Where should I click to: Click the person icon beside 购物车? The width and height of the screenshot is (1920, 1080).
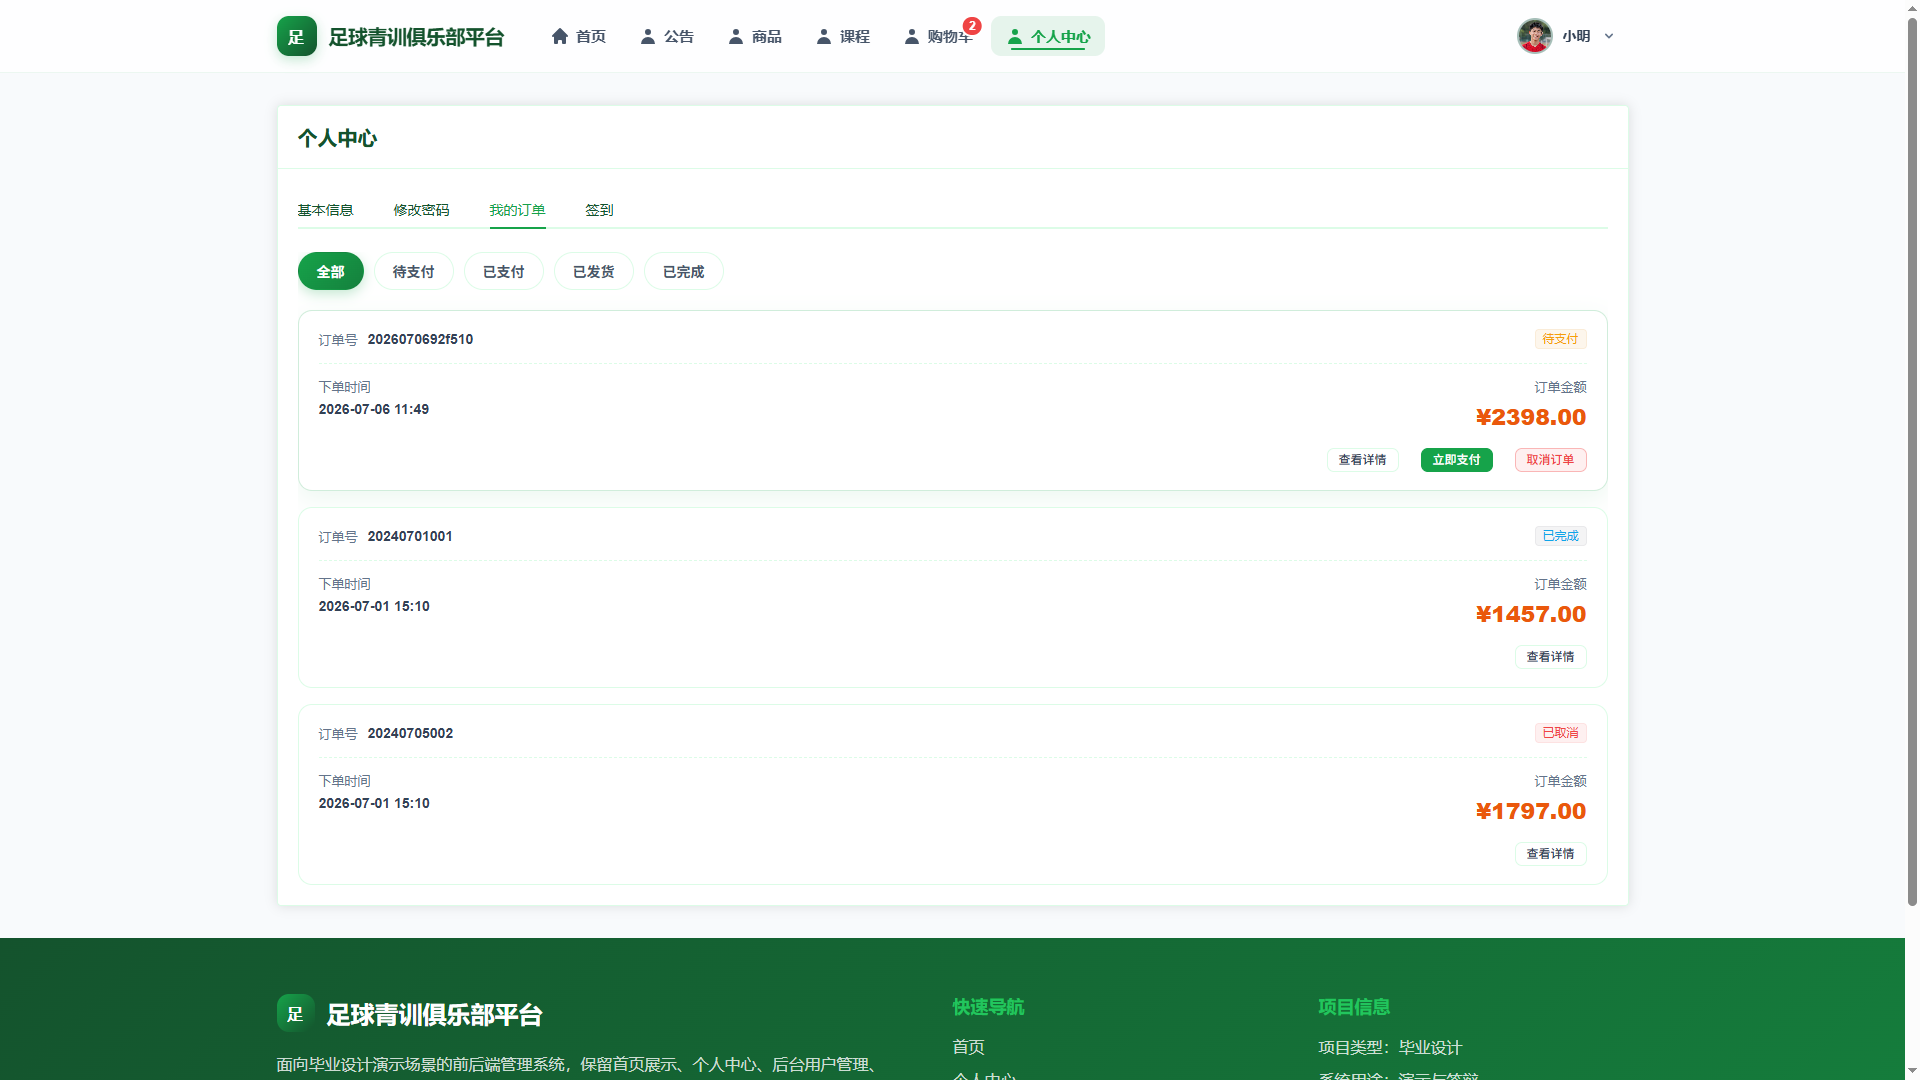pyautogui.click(x=912, y=36)
